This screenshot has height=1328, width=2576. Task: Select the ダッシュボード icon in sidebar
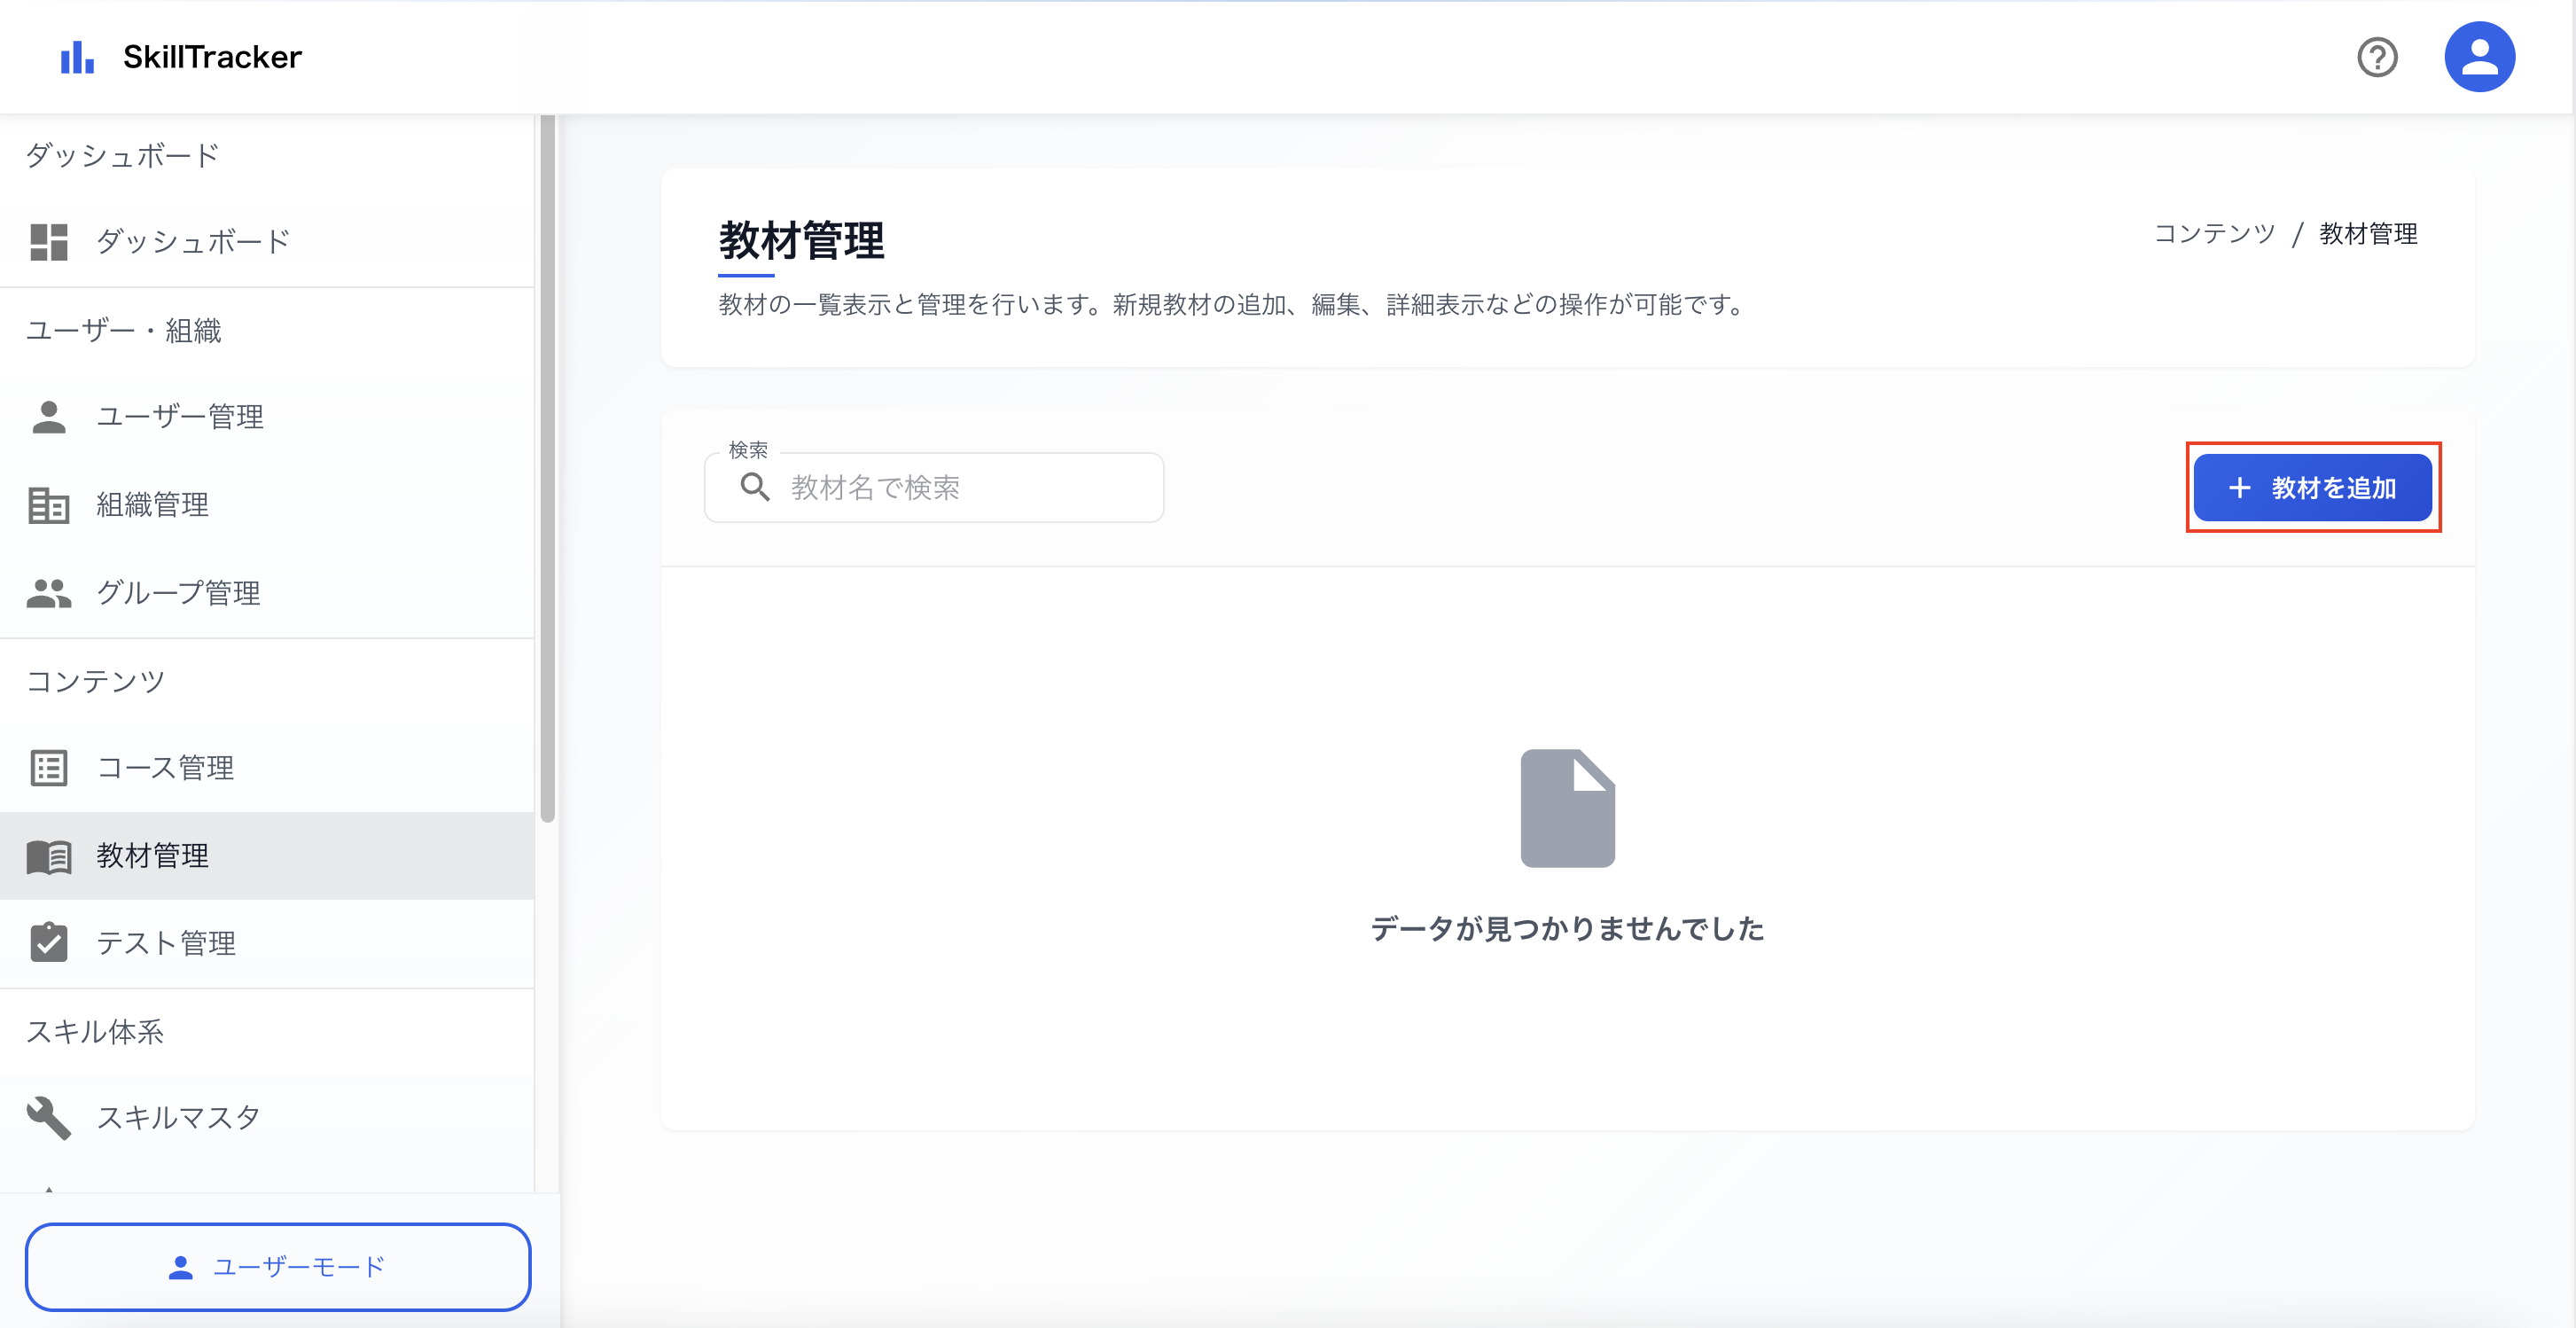(48, 241)
